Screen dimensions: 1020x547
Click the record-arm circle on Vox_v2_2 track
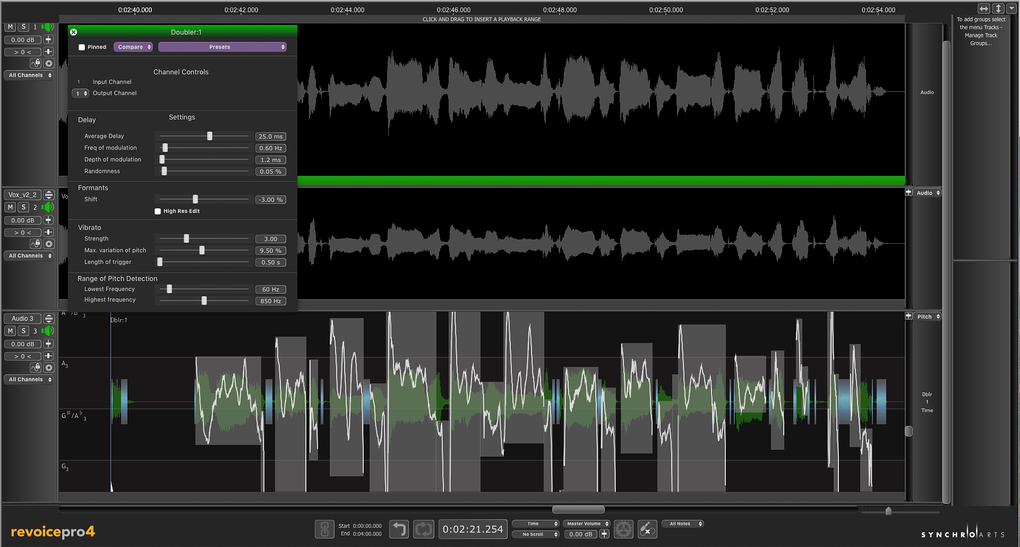click(49, 244)
